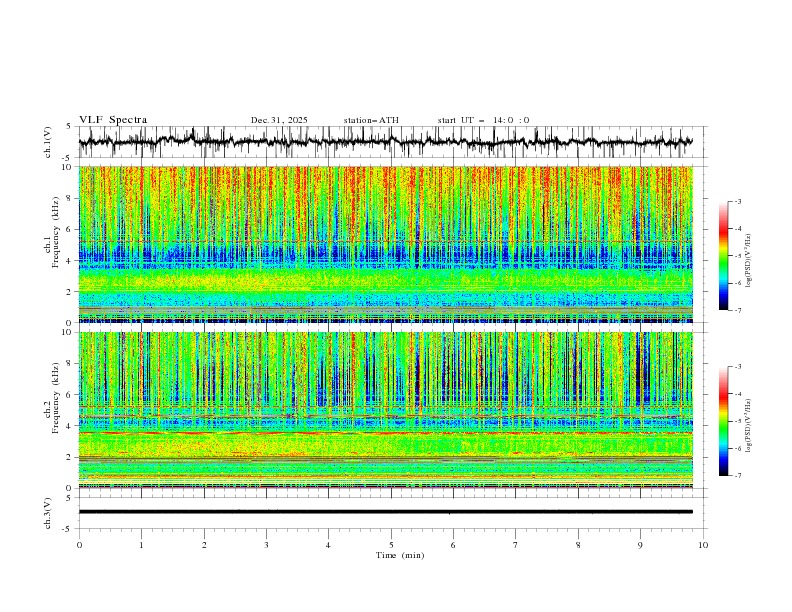The height and width of the screenshot is (612, 792).
Task: Click the "ch.1(V)" axis label
Action: 48,142
